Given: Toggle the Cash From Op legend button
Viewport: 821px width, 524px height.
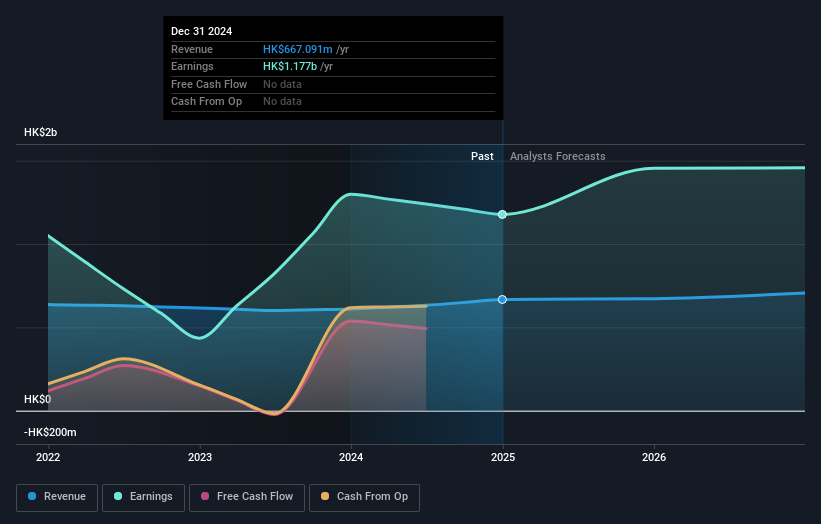Looking at the screenshot, I should click(x=364, y=497).
